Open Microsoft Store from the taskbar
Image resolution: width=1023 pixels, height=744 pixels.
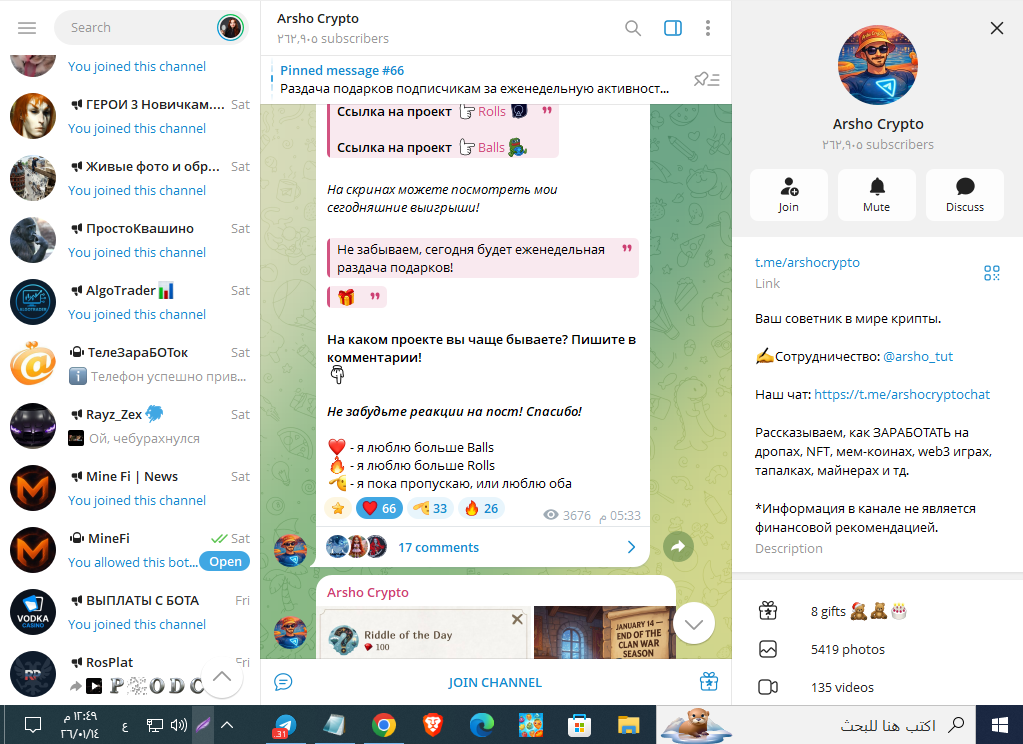pyautogui.click(x=579, y=725)
